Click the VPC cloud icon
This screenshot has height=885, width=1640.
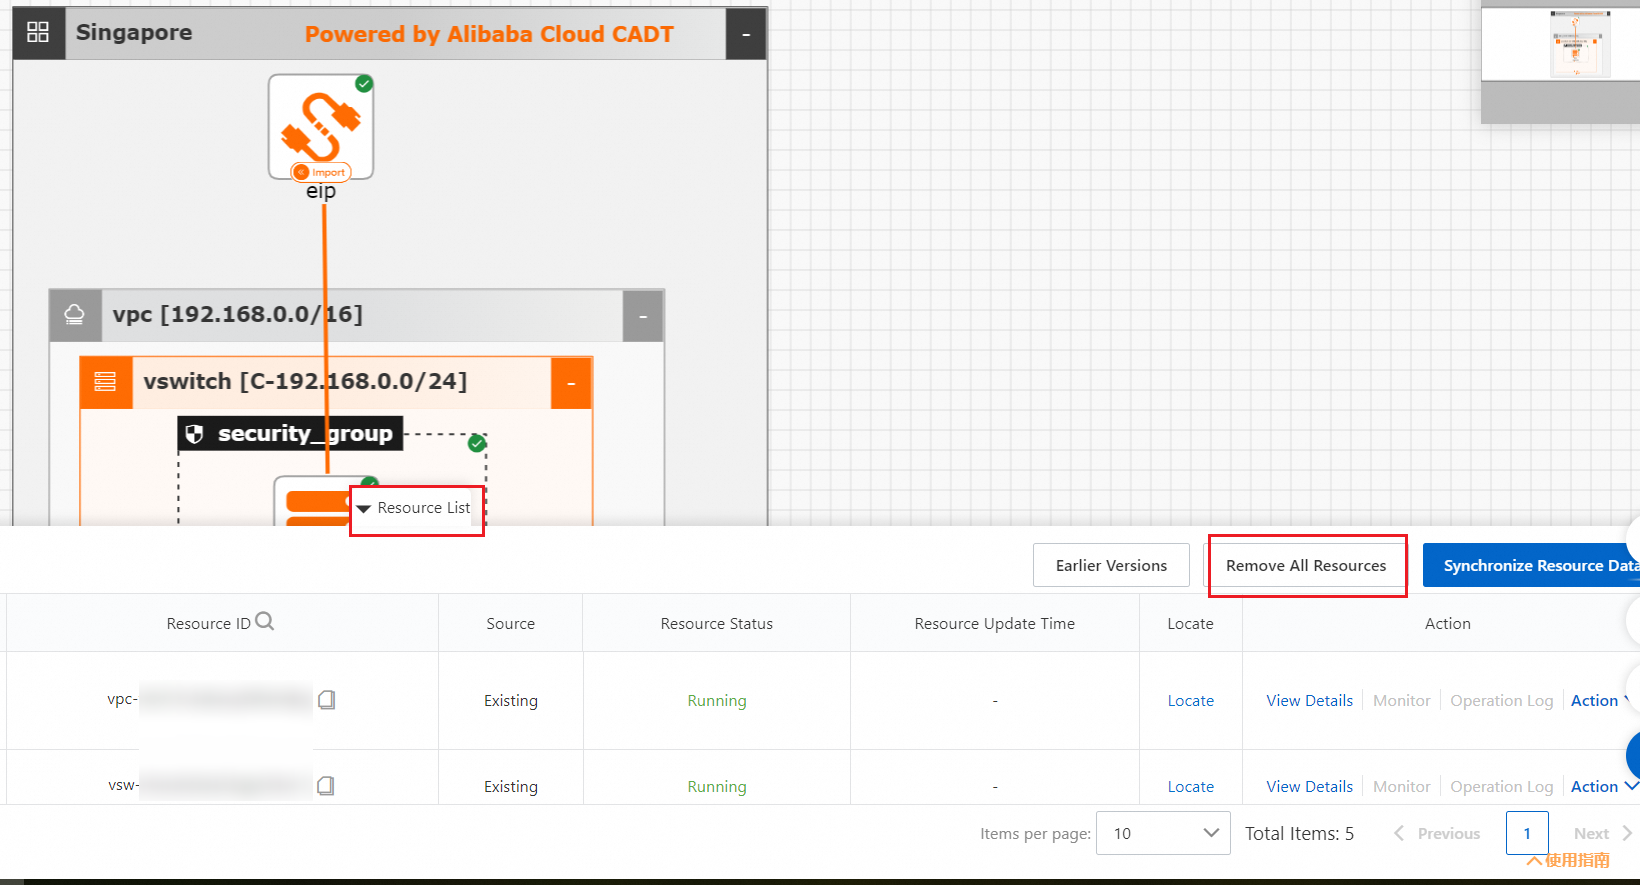click(x=75, y=315)
